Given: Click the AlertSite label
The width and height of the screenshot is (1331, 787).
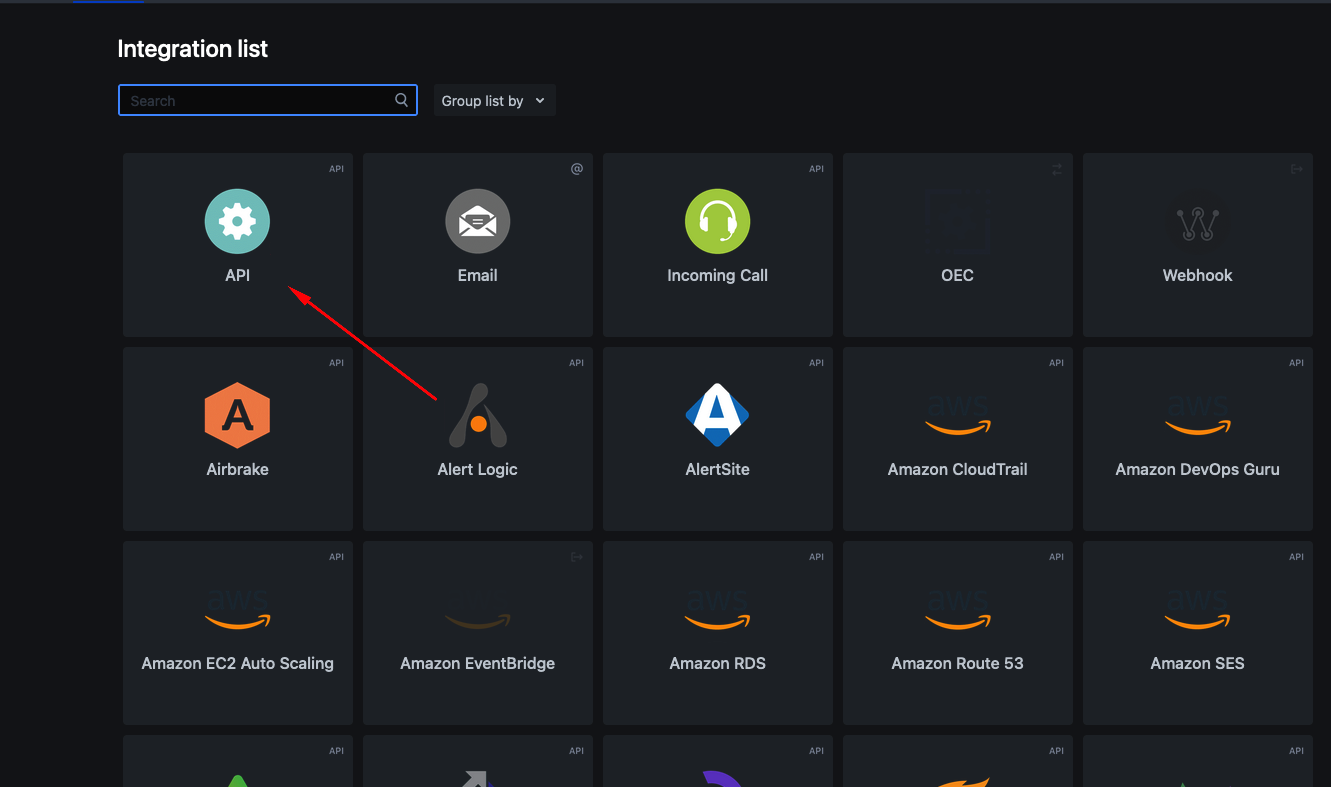Looking at the screenshot, I should click(718, 469).
